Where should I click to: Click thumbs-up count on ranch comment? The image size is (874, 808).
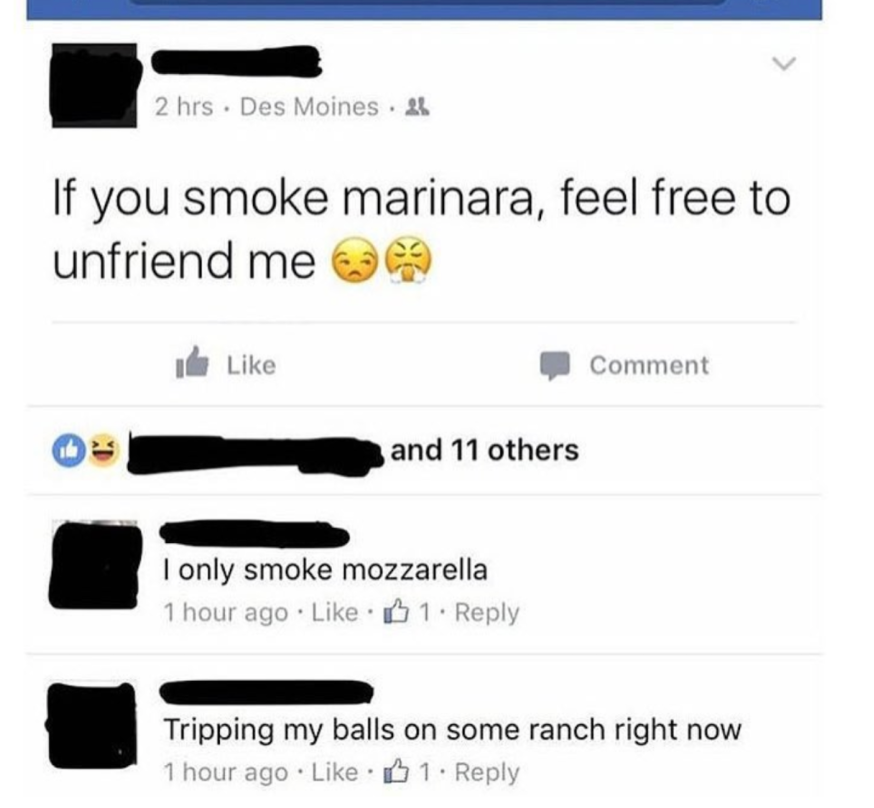click(x=406, y=772)
